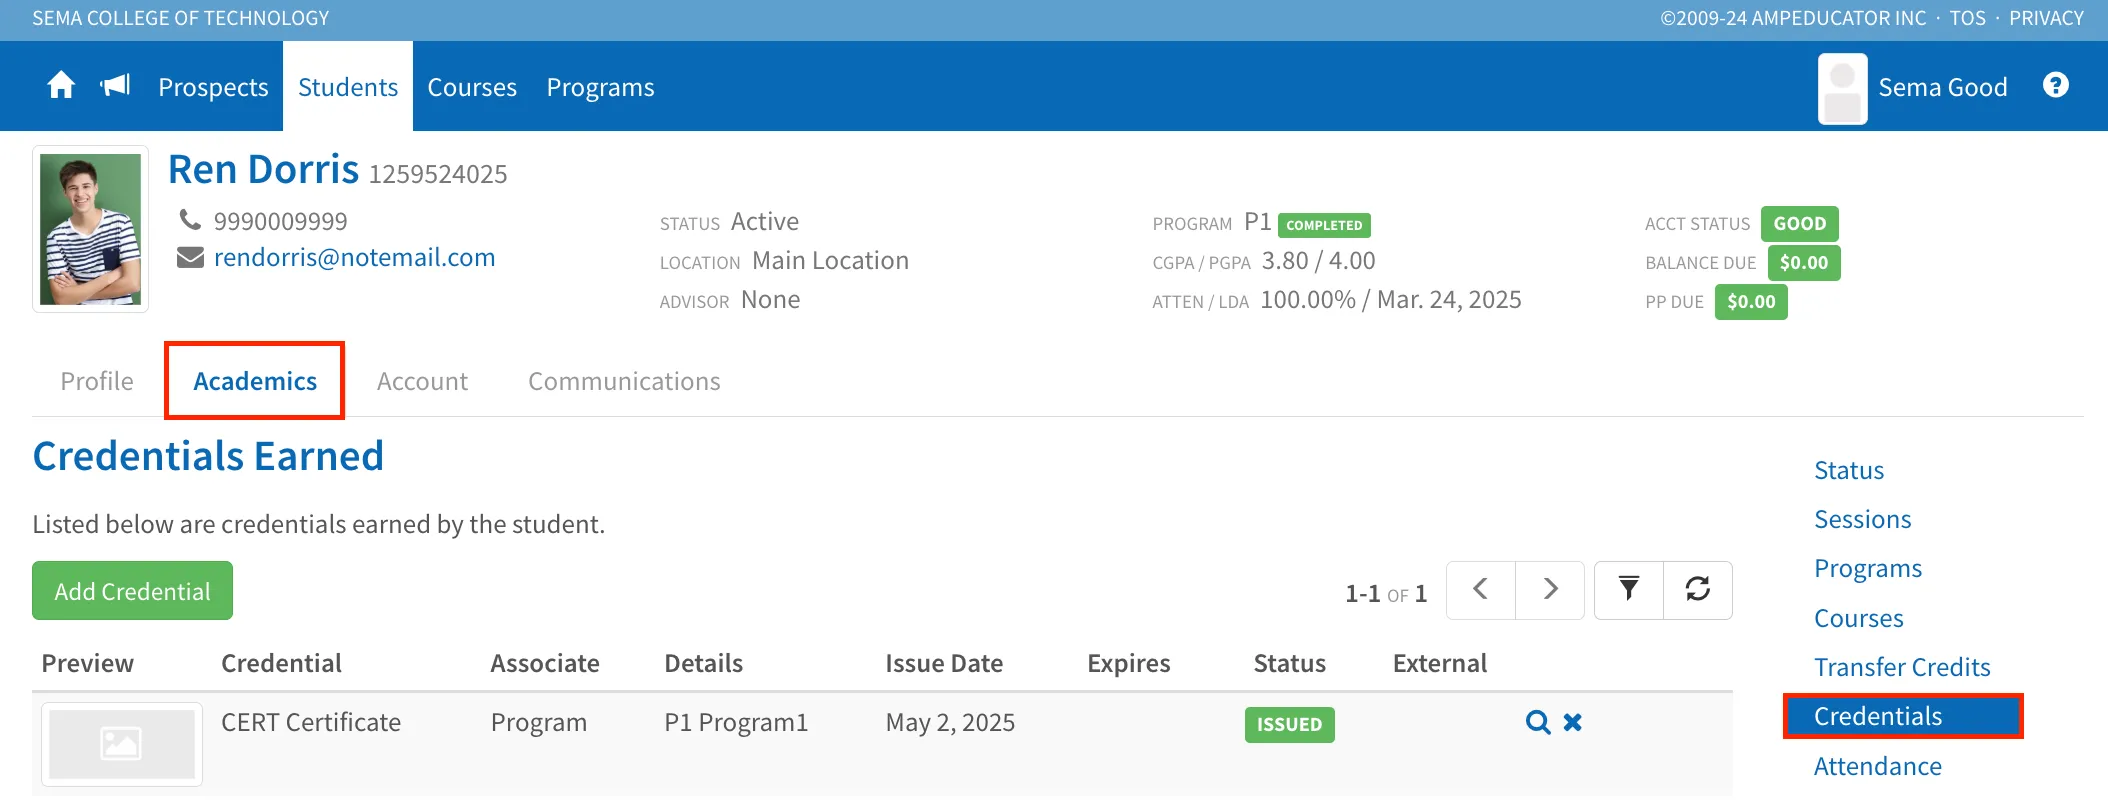Click the Sema Good user avatar
This screenshot has height=806, width=2108.
click(1842, 89)
